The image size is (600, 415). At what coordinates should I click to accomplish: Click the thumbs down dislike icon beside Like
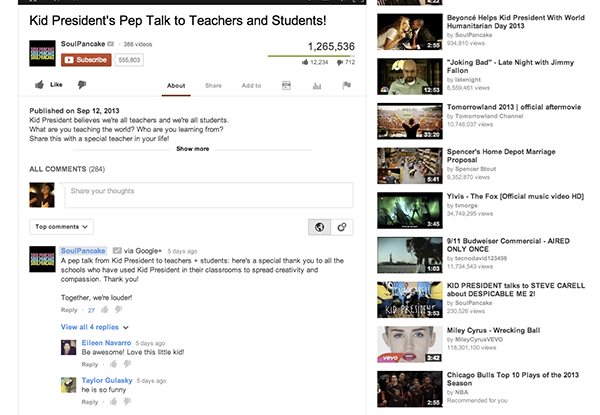pyautogui.click(x=82, y=85)
